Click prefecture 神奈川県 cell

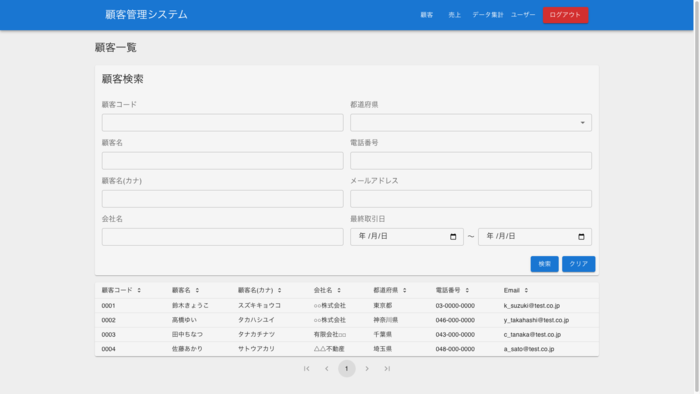(386, 320)
